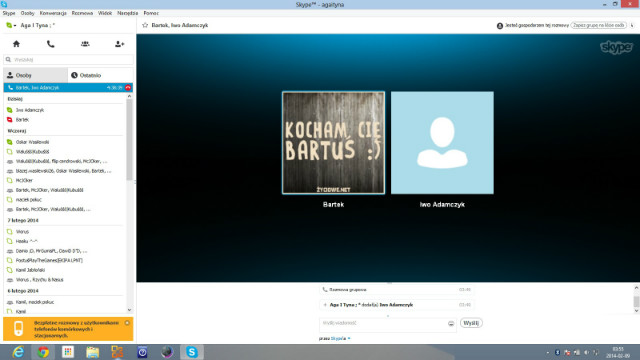The image size is (640, 360).
Task: End call with red hang-up button
Action: (x=128, y=88)
